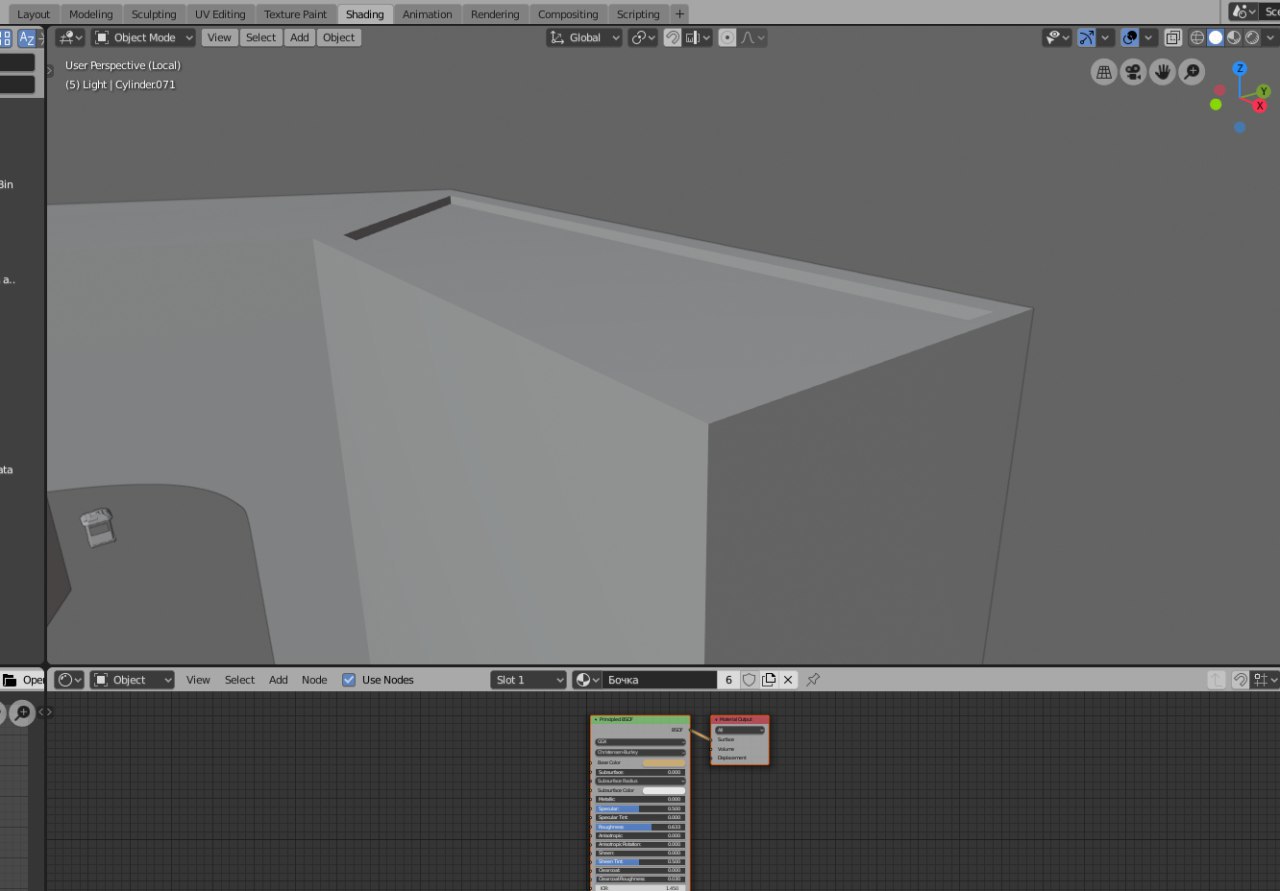Create new material copy icon
The width and height of the screenshot is (1280, 891).
[768, 680]
